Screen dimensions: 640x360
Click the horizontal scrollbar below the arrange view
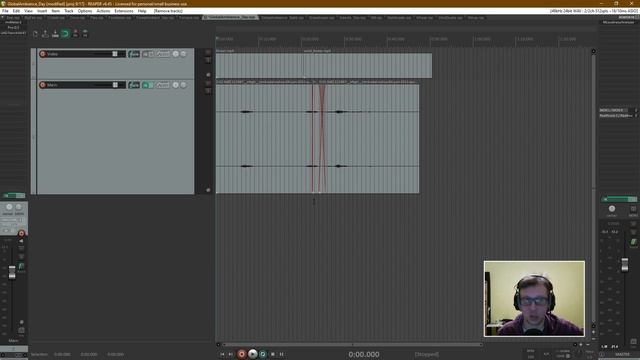(x=352, y=344)
